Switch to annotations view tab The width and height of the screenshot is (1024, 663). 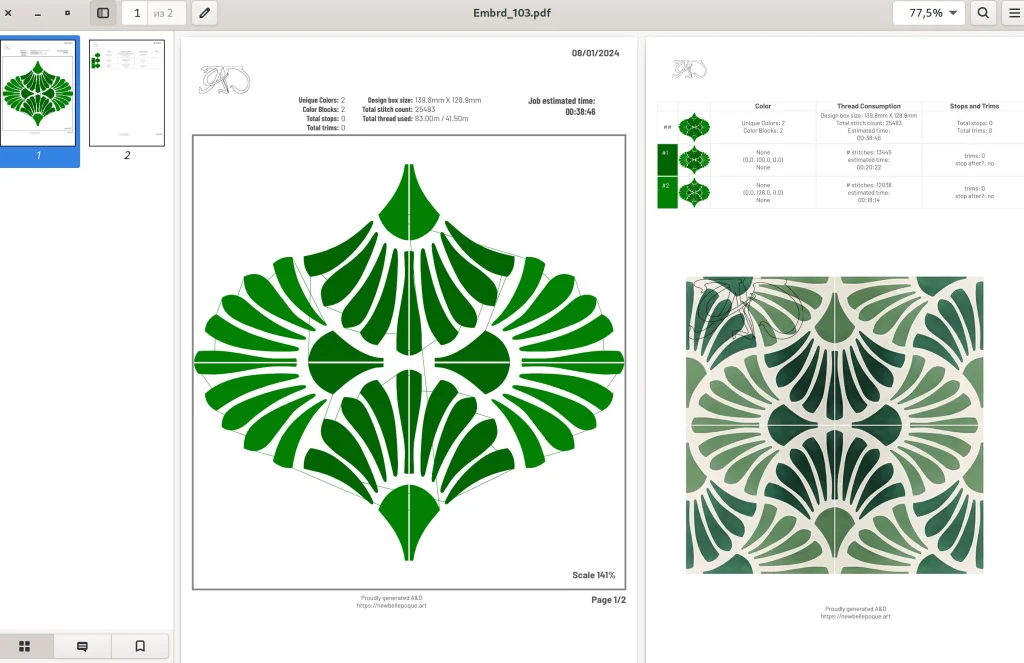click(82, 646)
